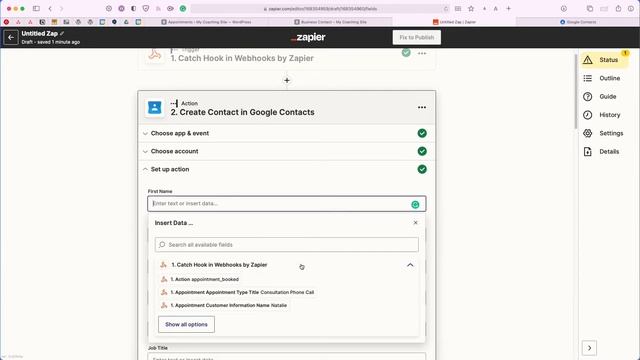This screenshot has height=360, width=640.
Task: Open the three-dot menu on the Catch Hook step
Action: pos(422,53)
